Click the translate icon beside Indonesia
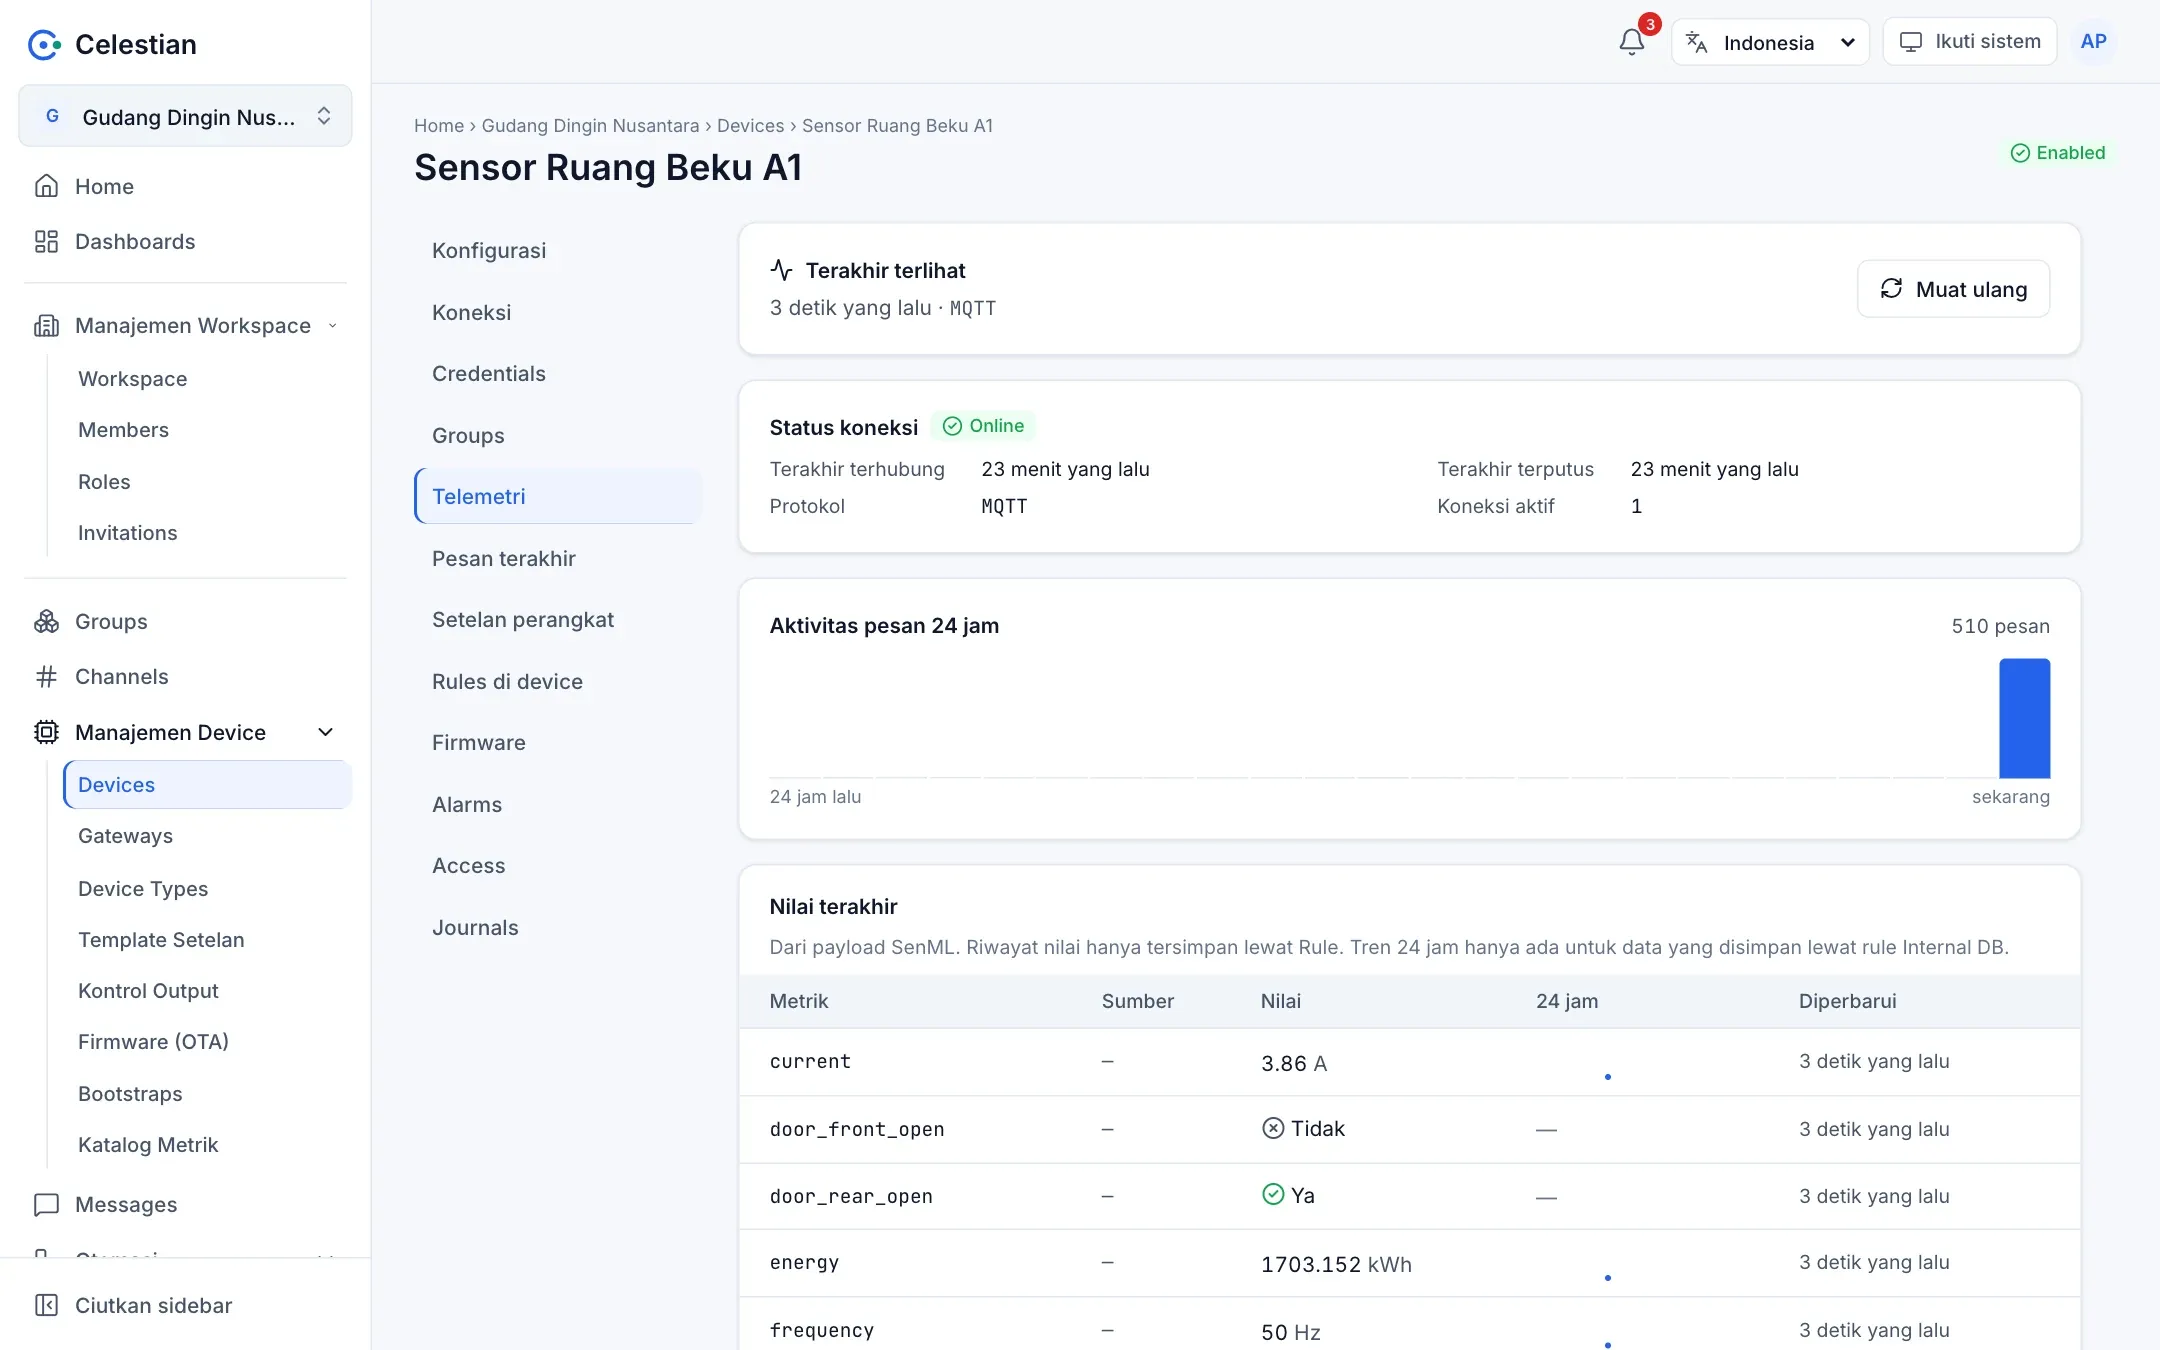Screen dimensions: 2160x1350 (x=1697, y=42)
